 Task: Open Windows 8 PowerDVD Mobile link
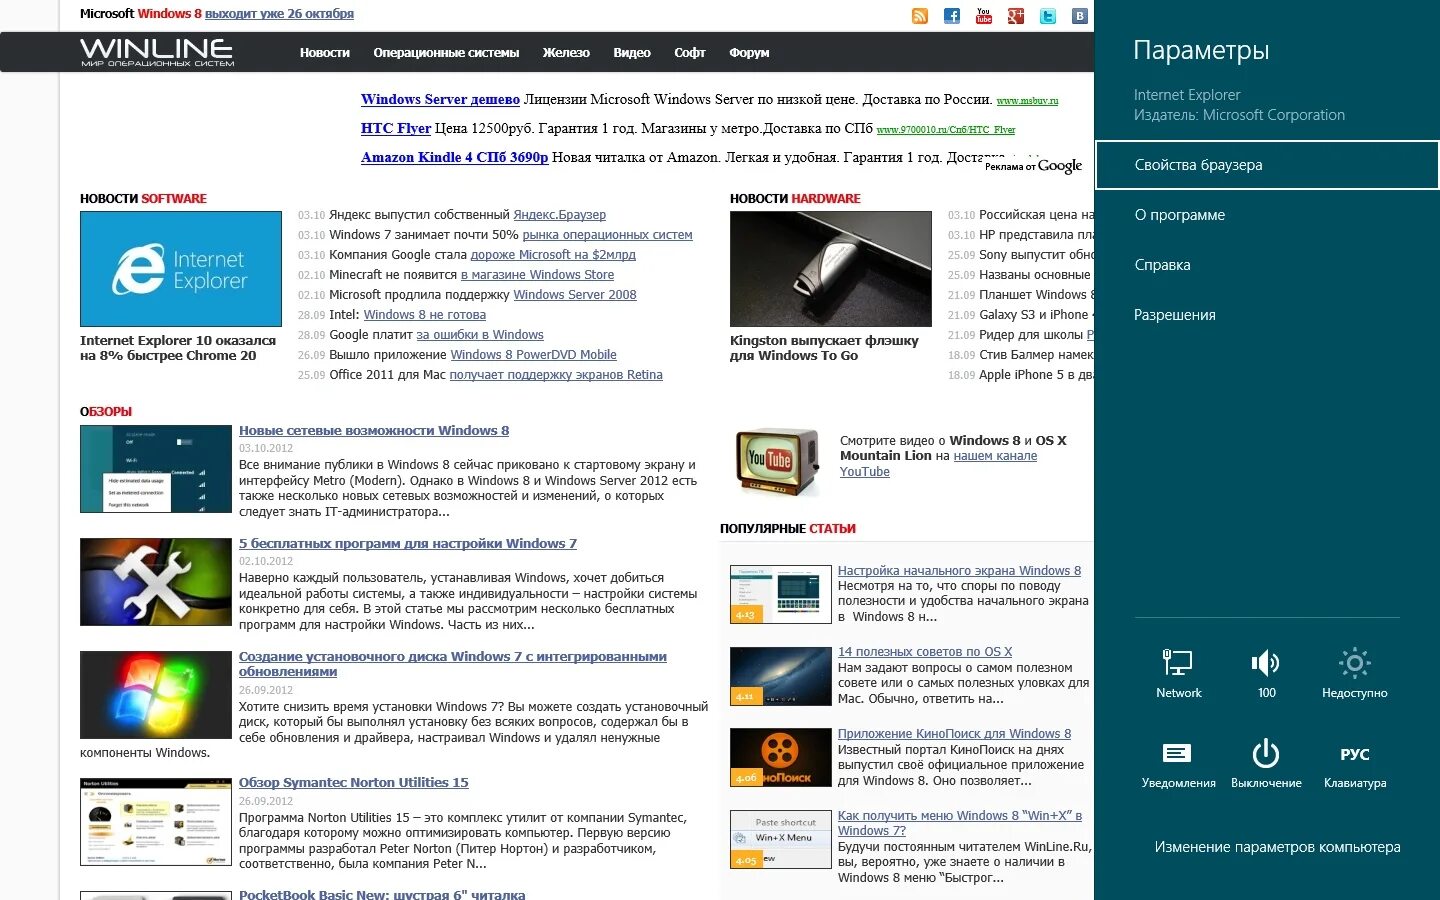point(533,355)
